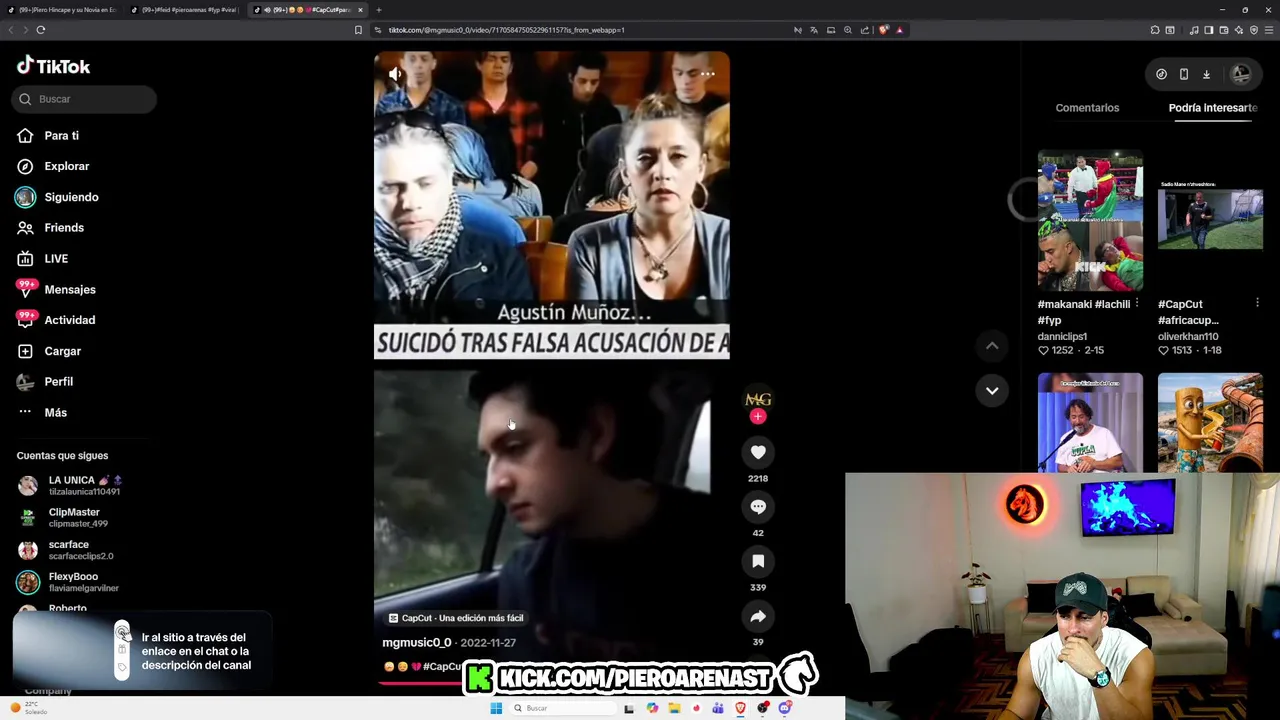Open the comments bubble icon
This screenshot has height=720, width=1280.
[x=758, y=507]
